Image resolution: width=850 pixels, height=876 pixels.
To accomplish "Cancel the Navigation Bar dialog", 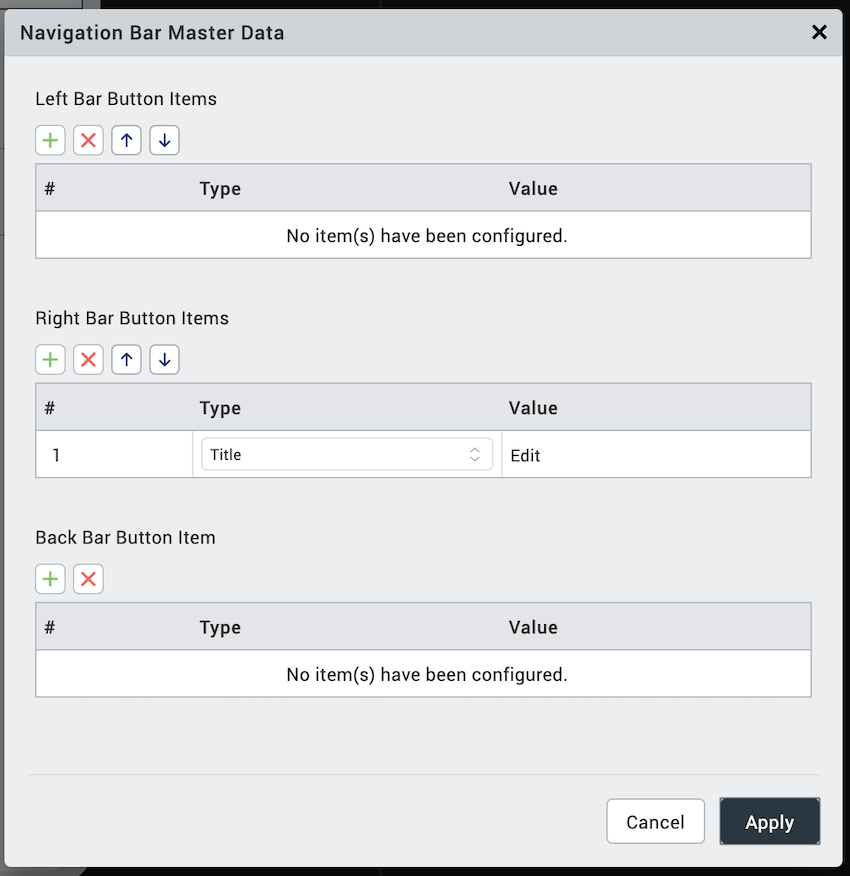I will tap(655, 822).
